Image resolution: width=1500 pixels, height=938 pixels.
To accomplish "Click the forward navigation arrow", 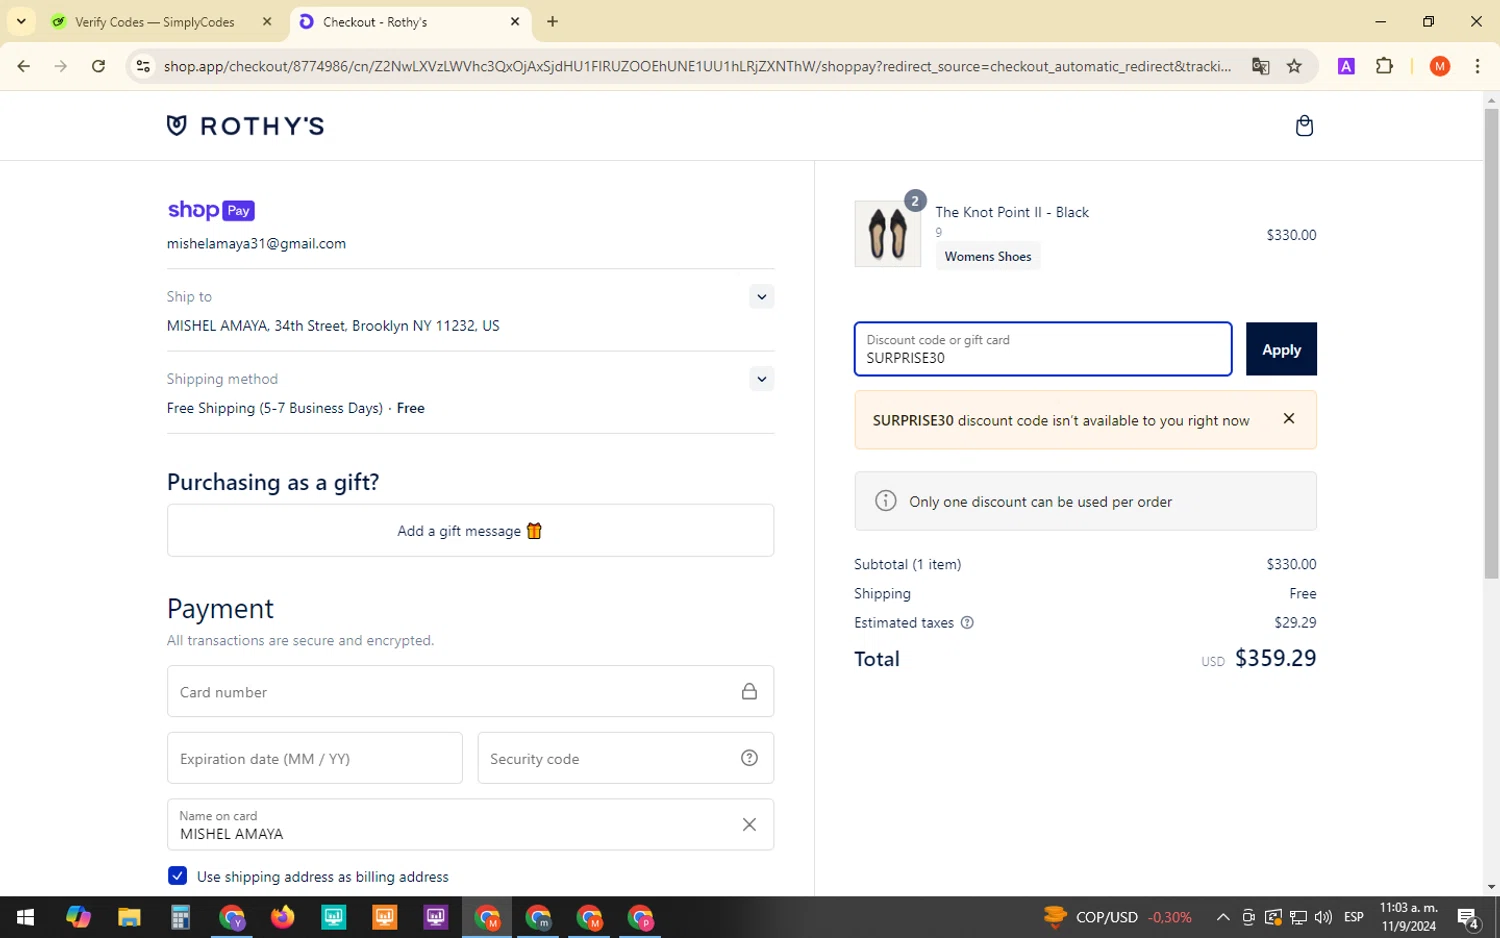I will 61,66.
